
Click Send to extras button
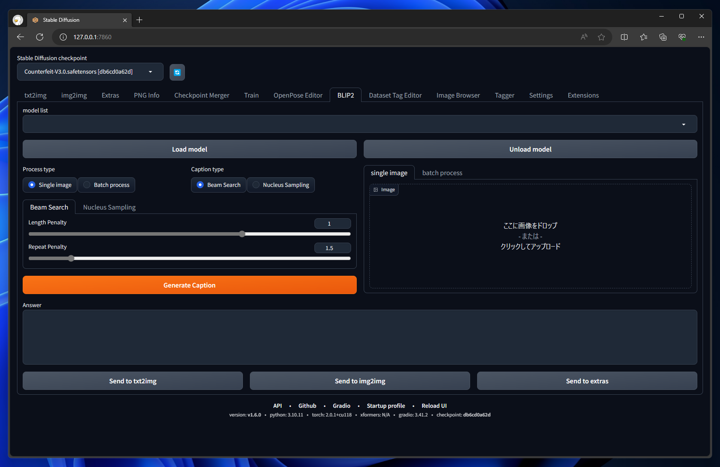point(587,381)
